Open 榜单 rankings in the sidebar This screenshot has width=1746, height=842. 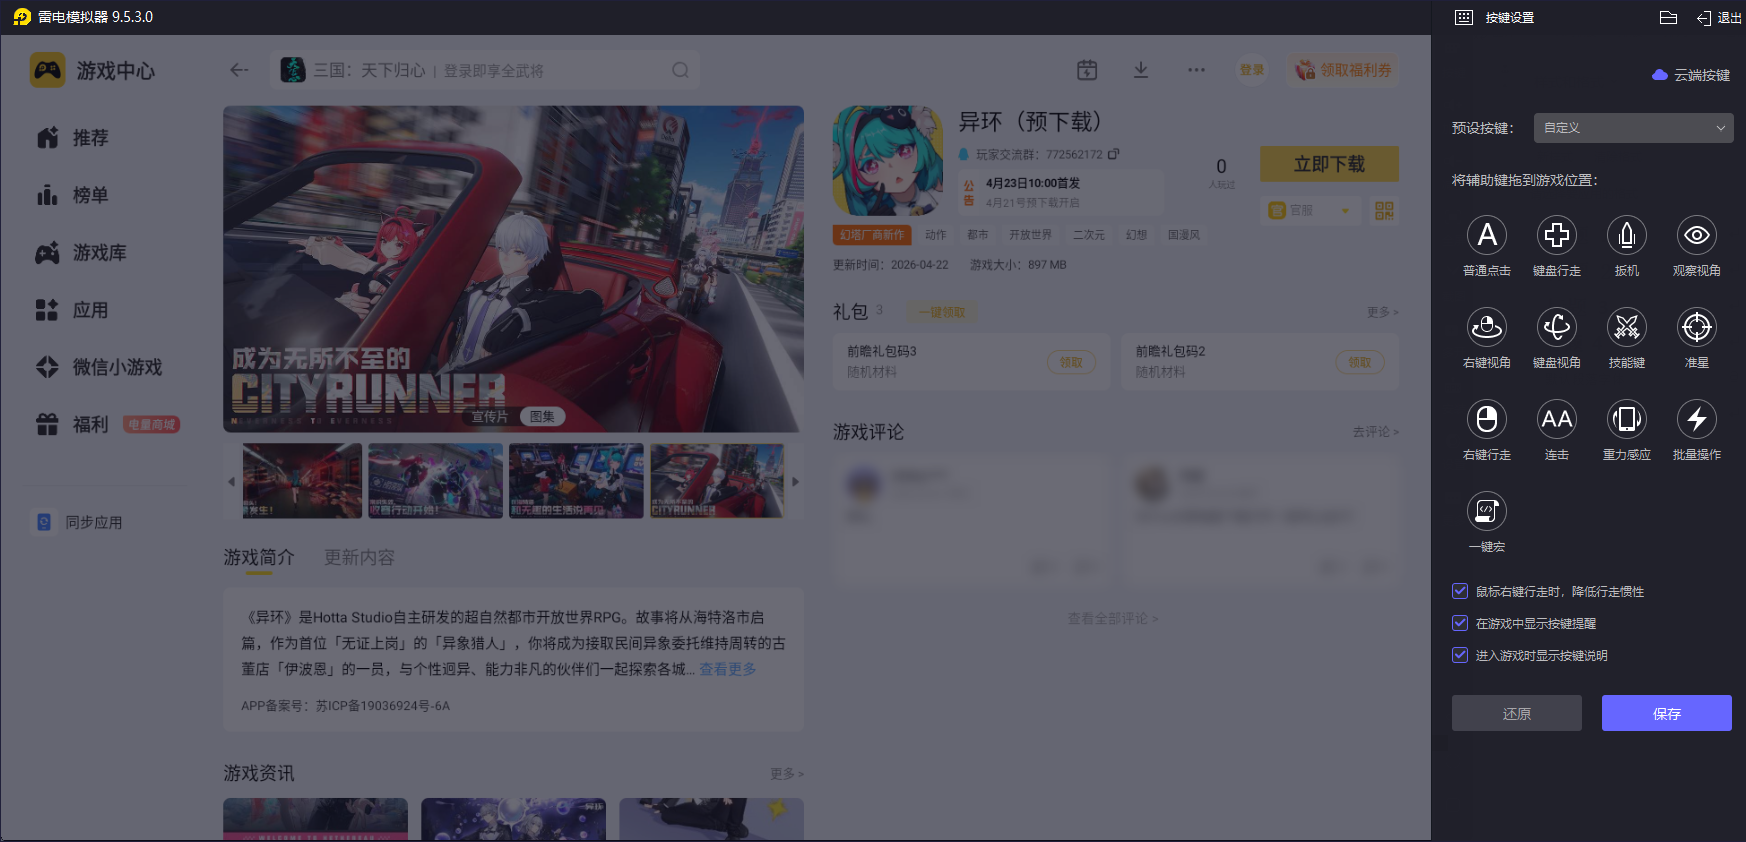[x=72, y=195]
